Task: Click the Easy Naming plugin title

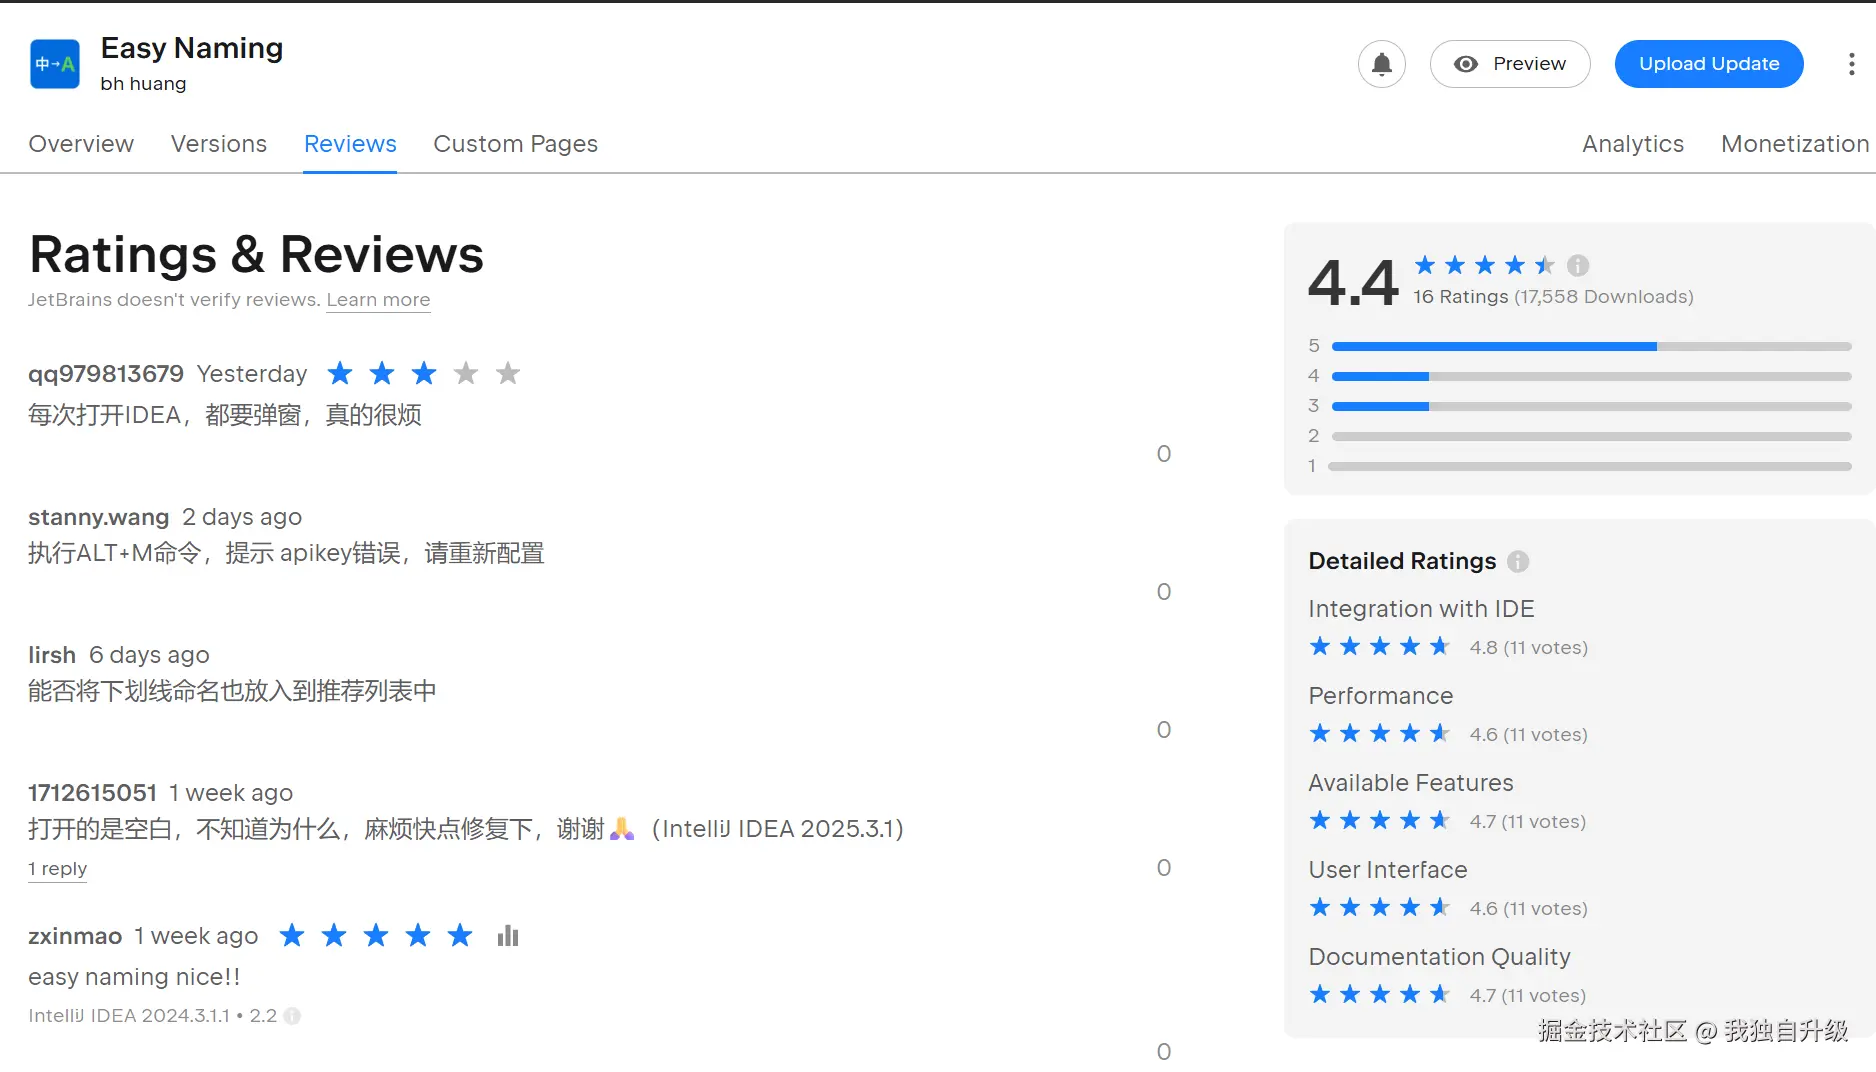Action: [192, 48]
